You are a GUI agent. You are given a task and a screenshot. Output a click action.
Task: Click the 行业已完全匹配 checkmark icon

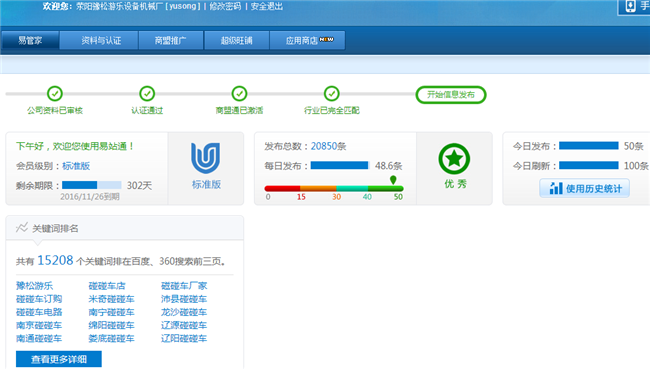tap(332, 94)
